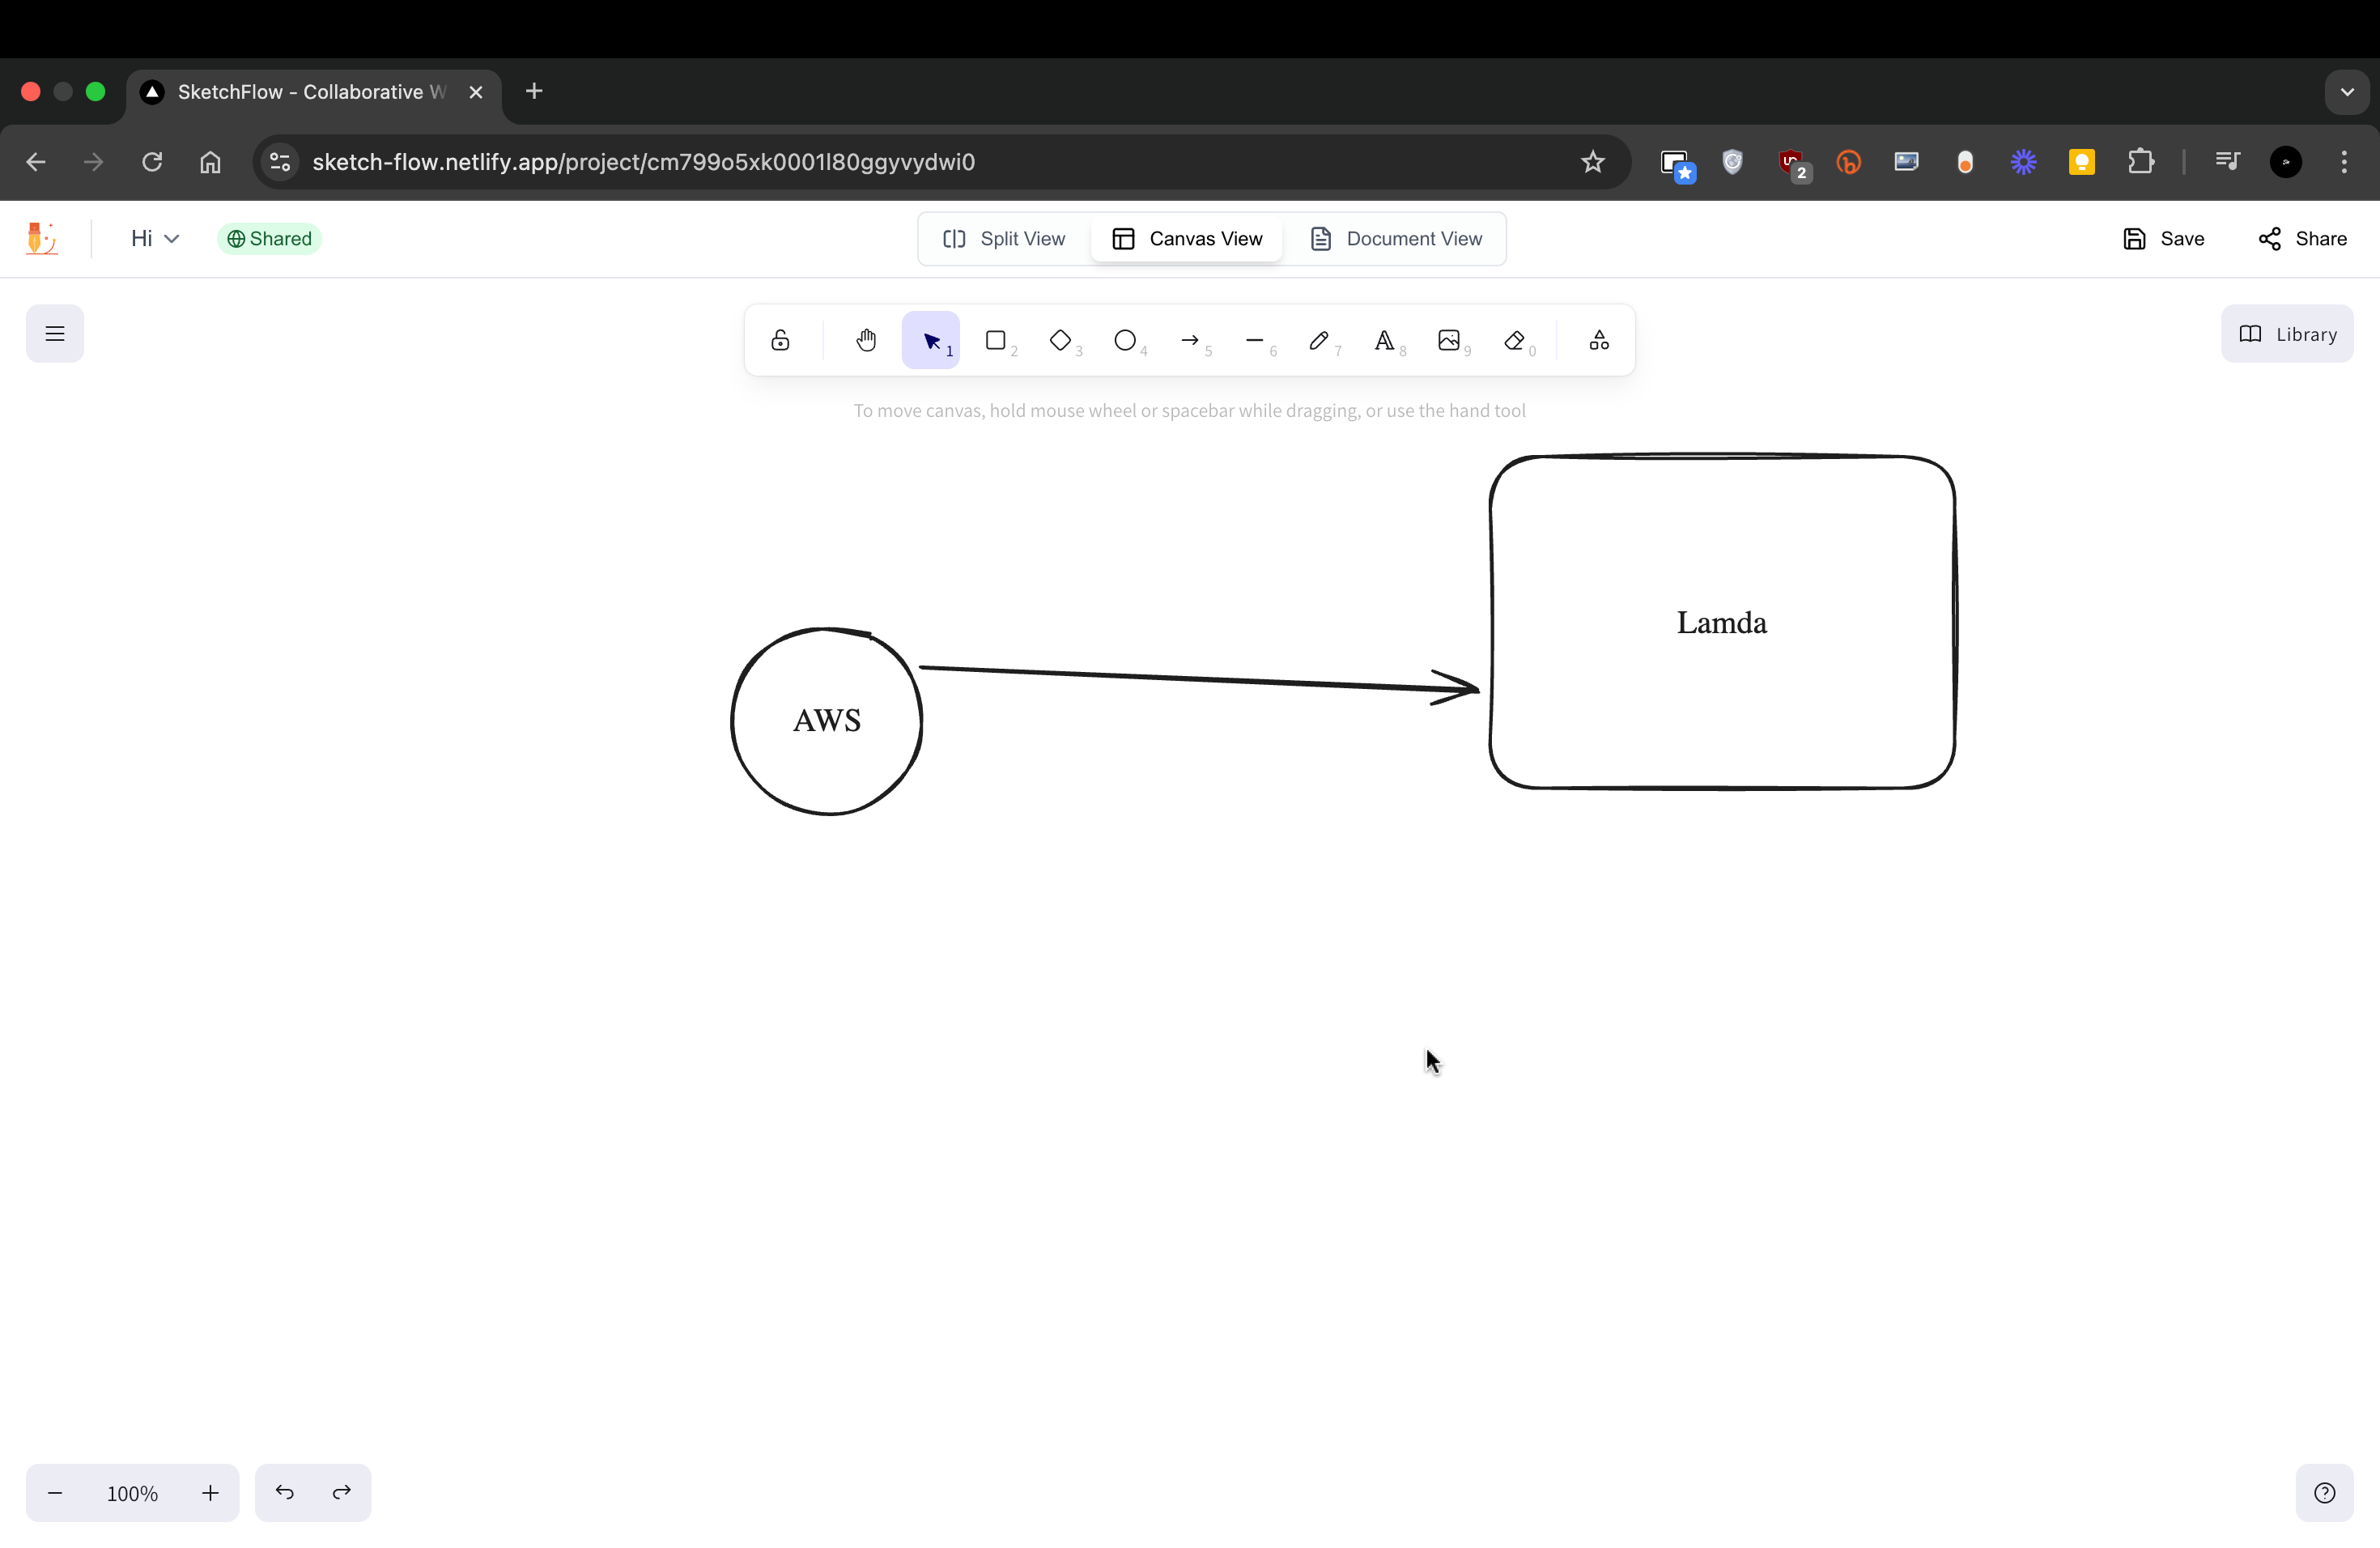This screenshot has width=2380, height=1548.
Task: View site information icon in address bar
Action: point(280,162)
